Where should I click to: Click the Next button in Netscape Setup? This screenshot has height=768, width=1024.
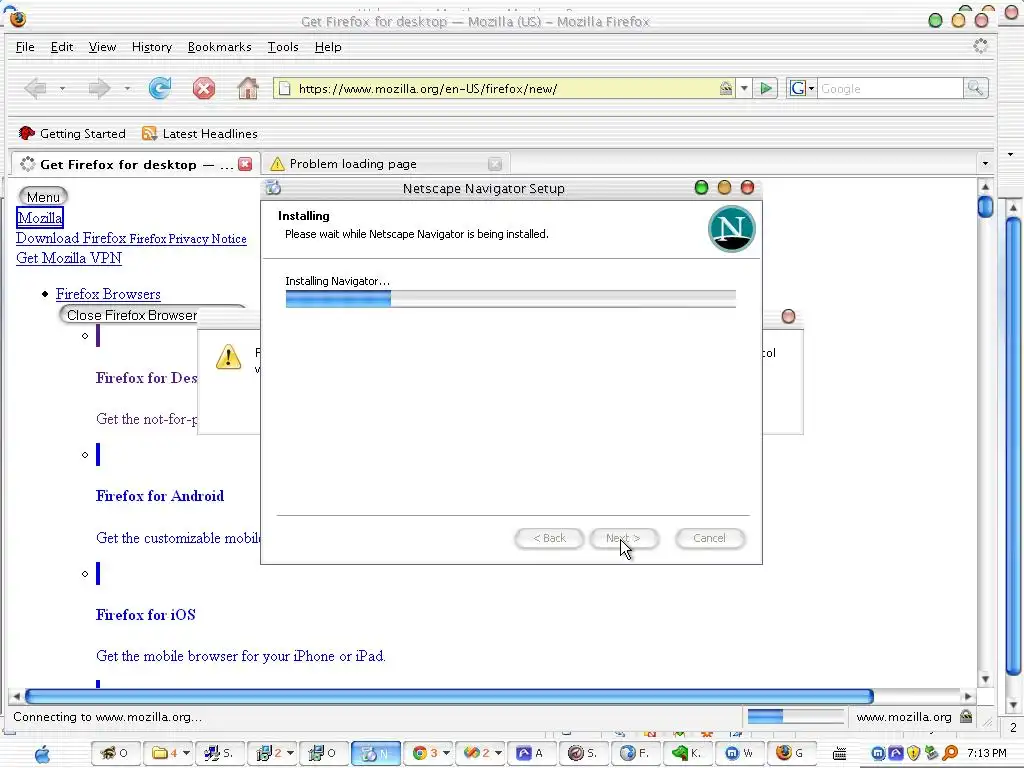(x=623, y=538)
